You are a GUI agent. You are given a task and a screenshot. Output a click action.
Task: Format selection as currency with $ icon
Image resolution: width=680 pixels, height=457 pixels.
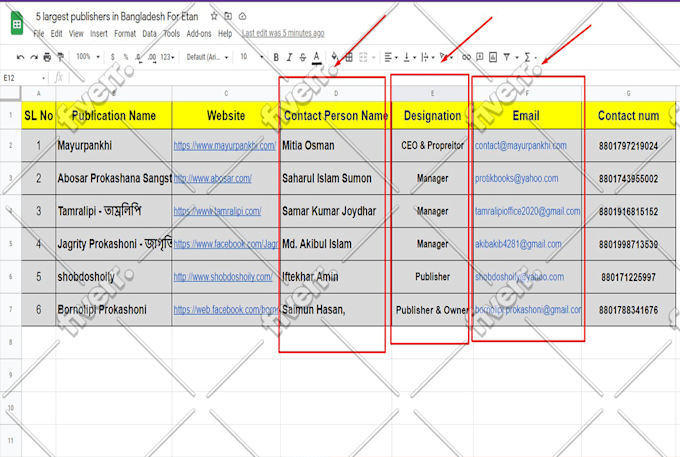point(113,57)
